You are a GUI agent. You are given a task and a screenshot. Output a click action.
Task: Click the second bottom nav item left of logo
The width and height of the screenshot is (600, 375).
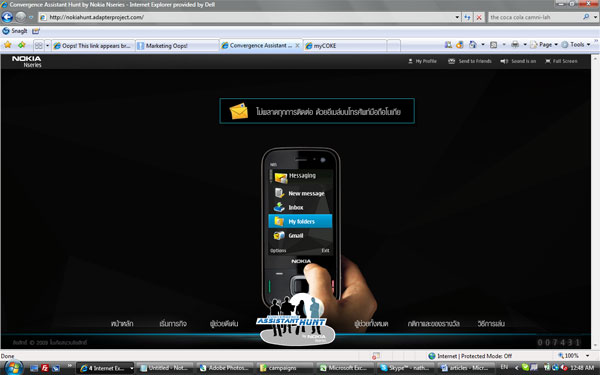pyautogui.click(x=173, y=324)
